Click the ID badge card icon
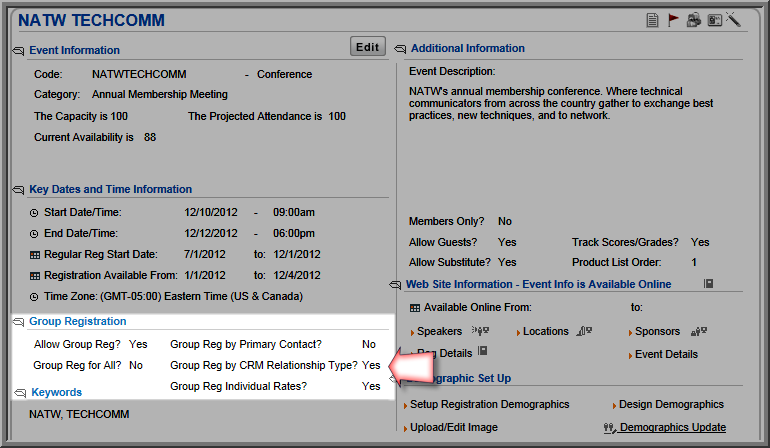Screen dimensions: 770x448 point(714,20)
